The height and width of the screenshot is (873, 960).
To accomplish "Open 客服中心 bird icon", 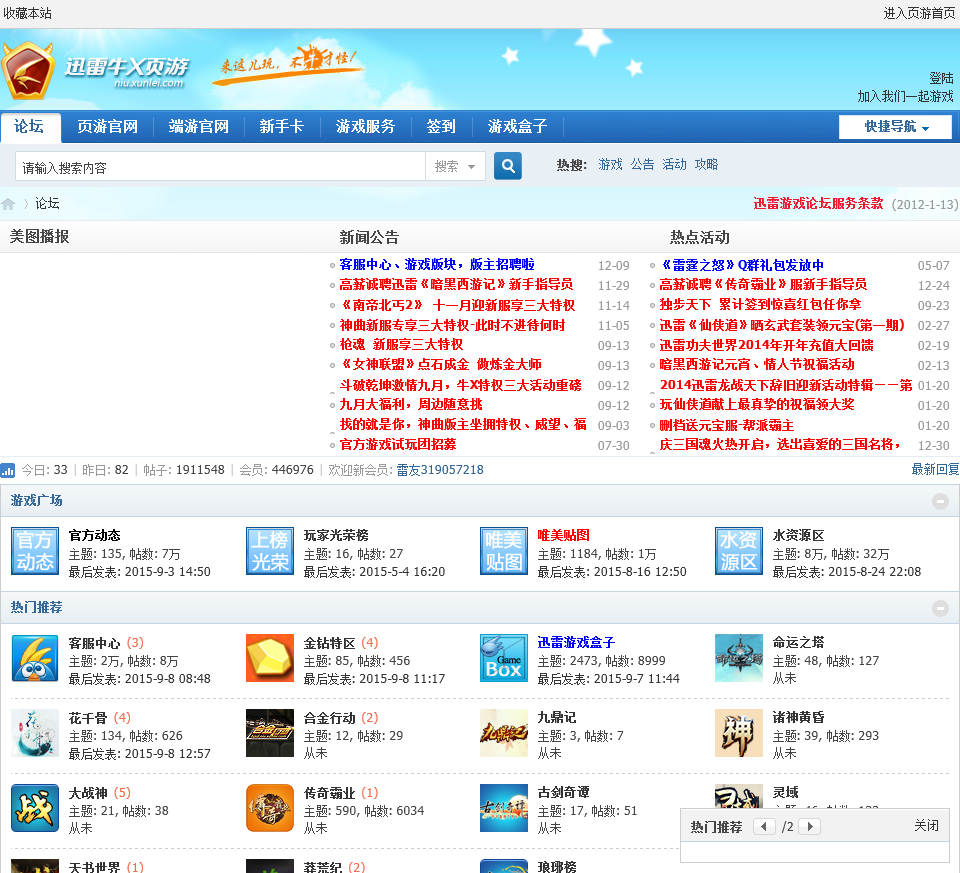I will click(35, 658).
